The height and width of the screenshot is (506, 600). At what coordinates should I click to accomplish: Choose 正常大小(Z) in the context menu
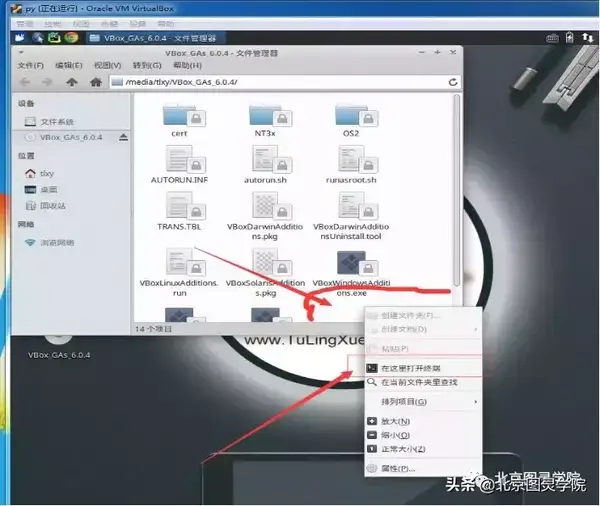(x=423, y=449)
